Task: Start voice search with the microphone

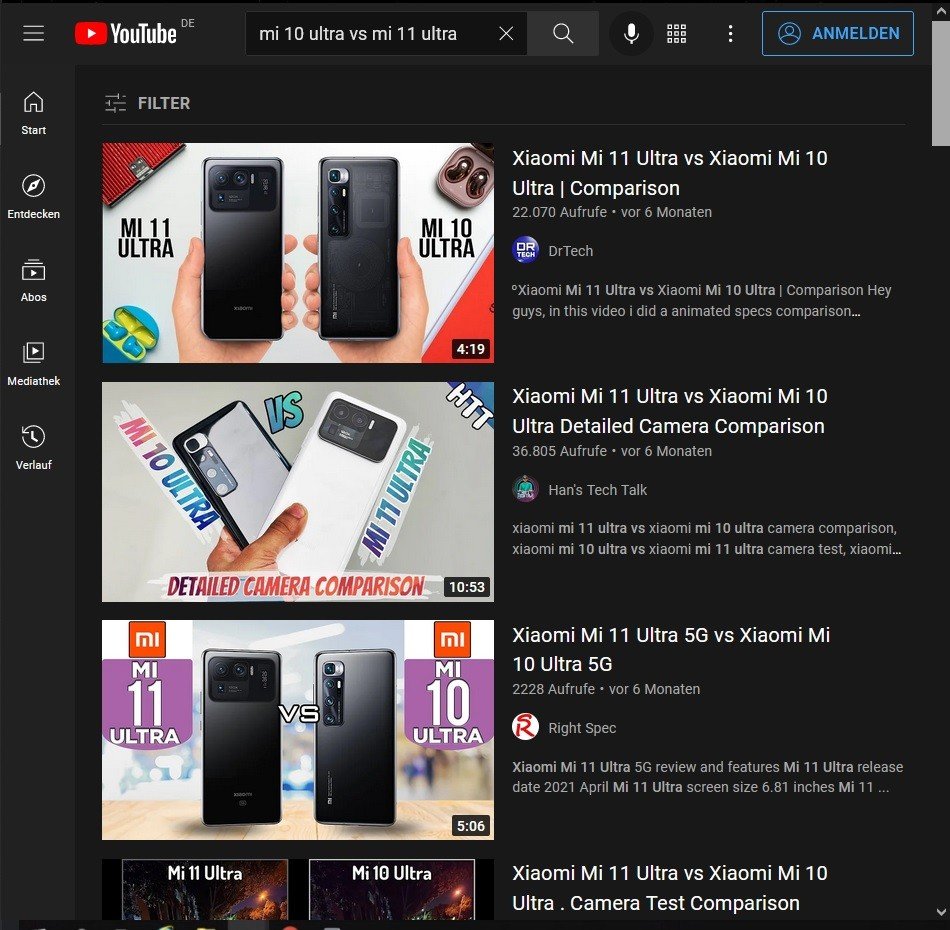Action: [631, 33]
